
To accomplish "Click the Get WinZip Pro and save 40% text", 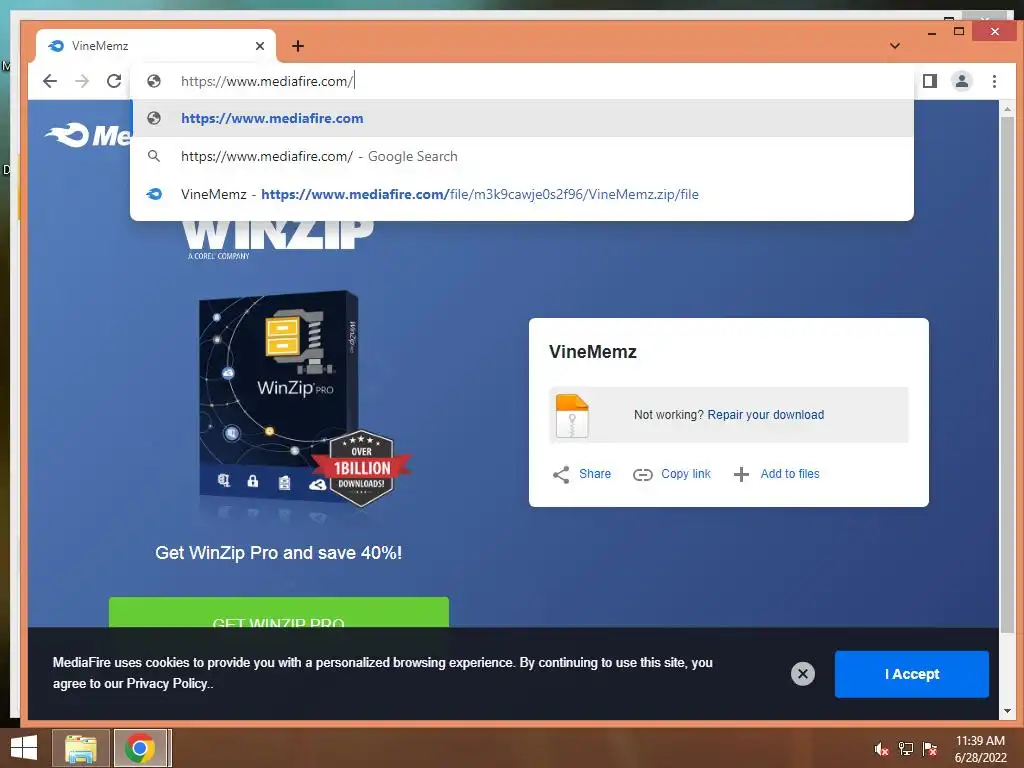I will click(279, 552).
